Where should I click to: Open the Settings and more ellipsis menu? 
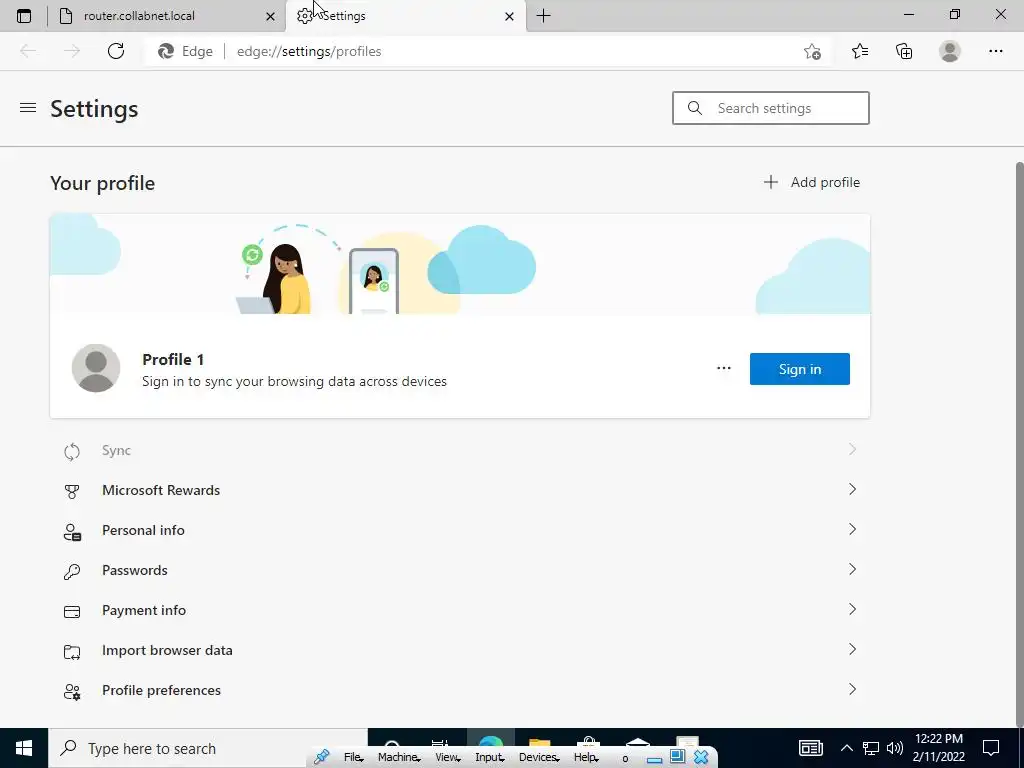coord(995,51)
